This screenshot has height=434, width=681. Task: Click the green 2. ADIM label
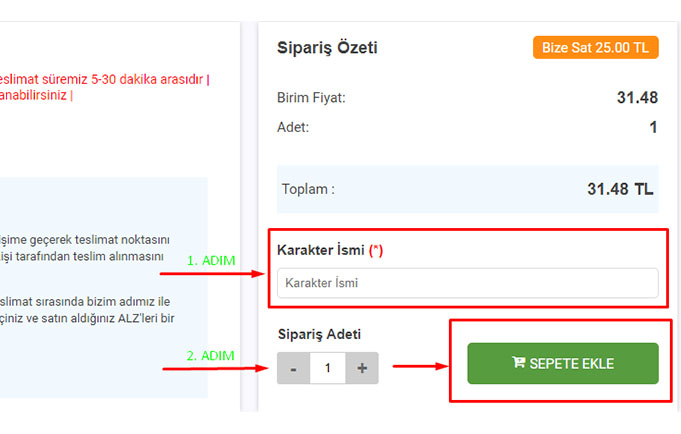[211, 354]
